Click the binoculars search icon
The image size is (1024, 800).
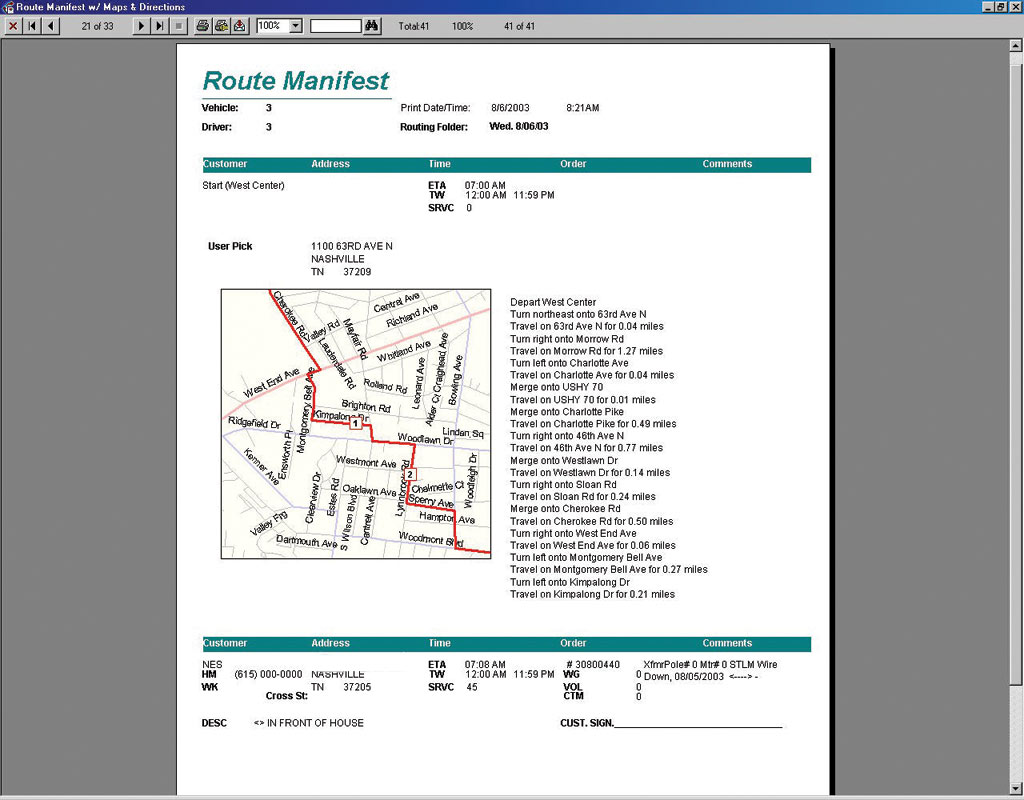click(x=372, y=26)
